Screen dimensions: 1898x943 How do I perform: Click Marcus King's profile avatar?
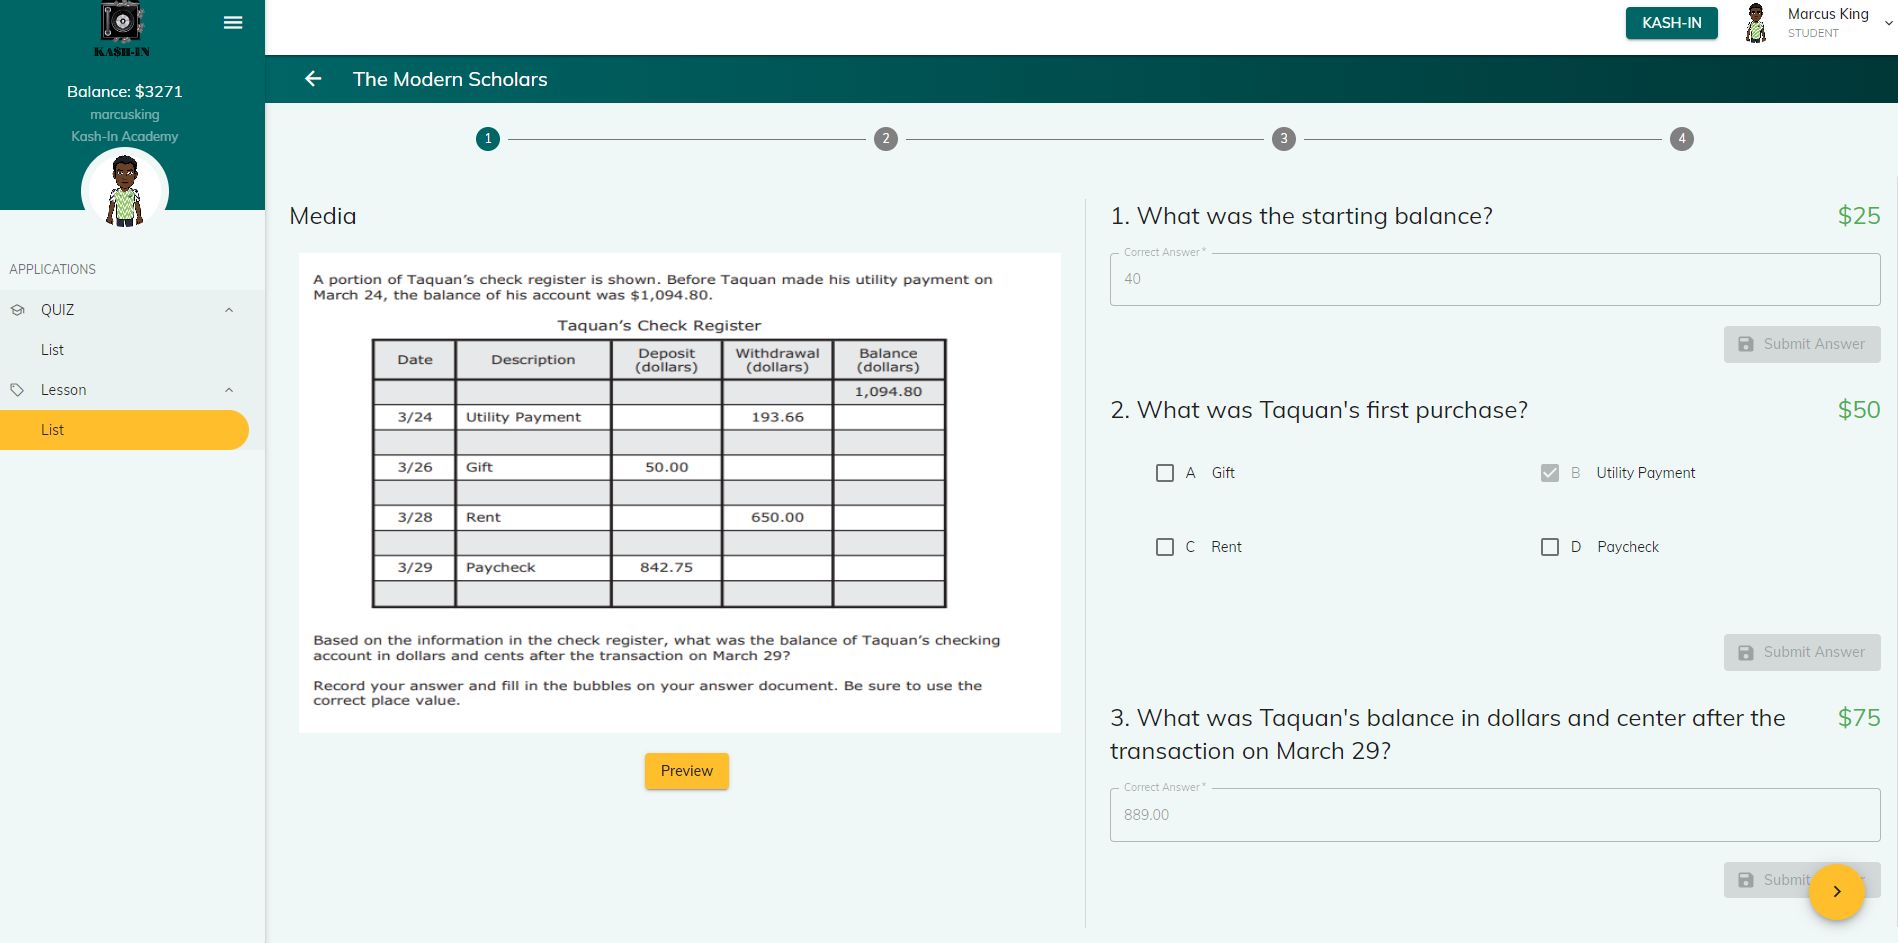[x=1756, y=22]
